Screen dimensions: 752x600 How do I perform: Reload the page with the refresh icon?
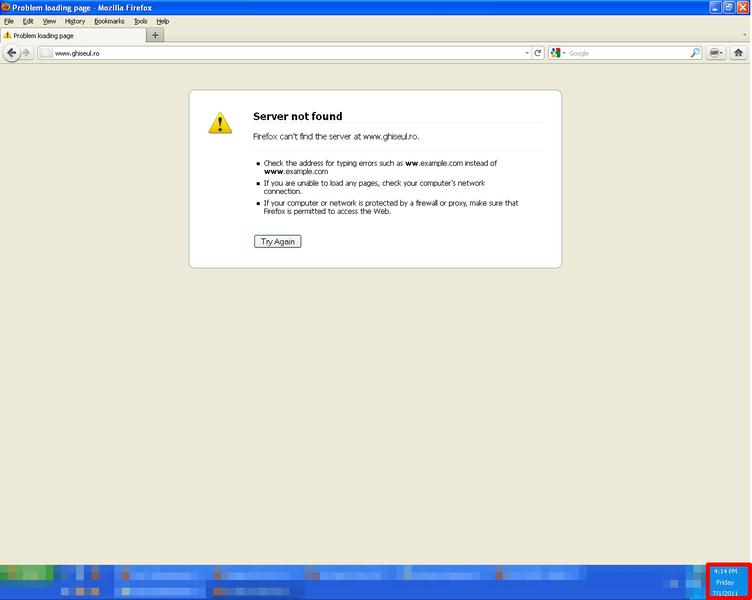538,53
